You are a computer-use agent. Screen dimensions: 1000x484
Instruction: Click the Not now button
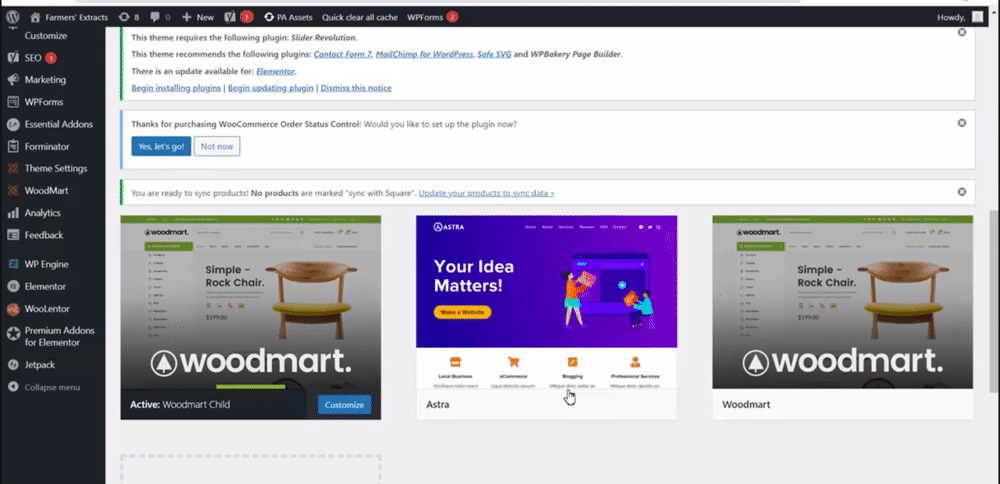[217, 146]
